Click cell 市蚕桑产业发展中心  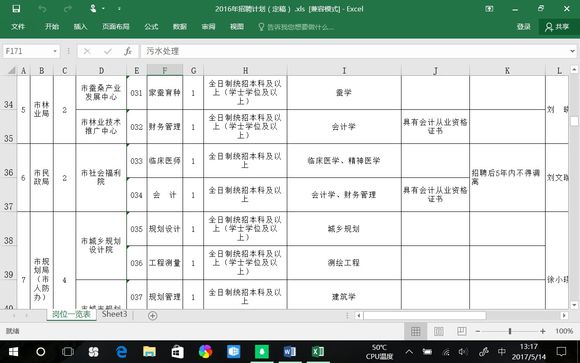[x=101, y=93]
